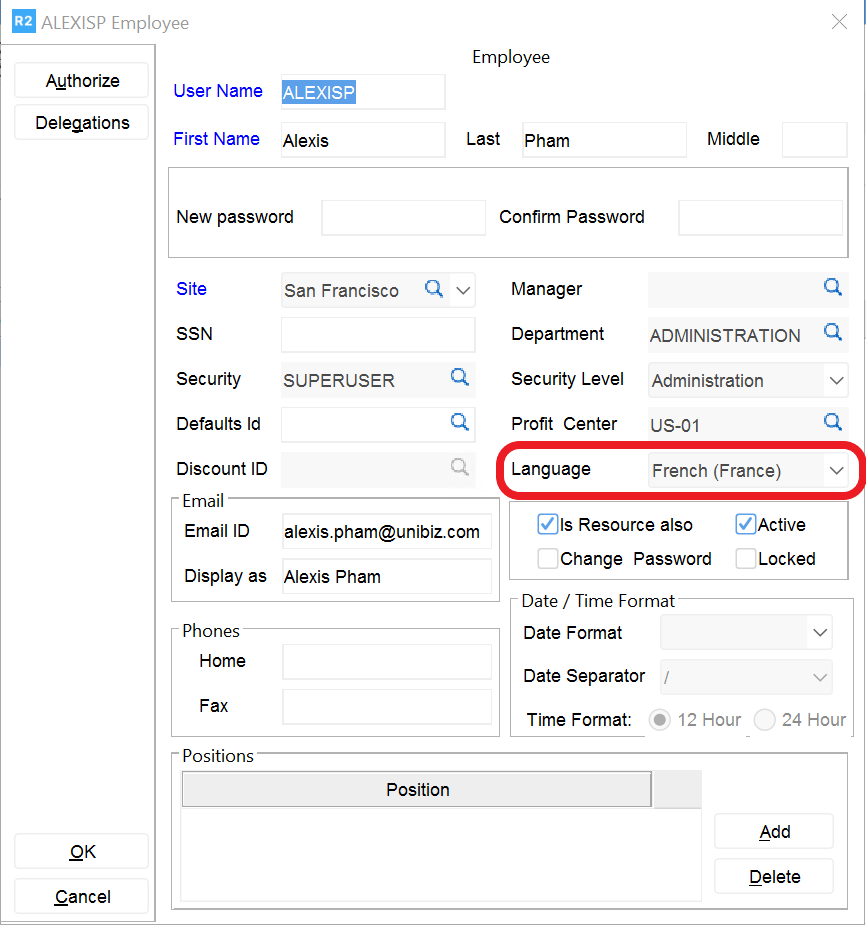866x927 pixels.
Task: Open the Security field search icon
Action: (x=459, y=377)
